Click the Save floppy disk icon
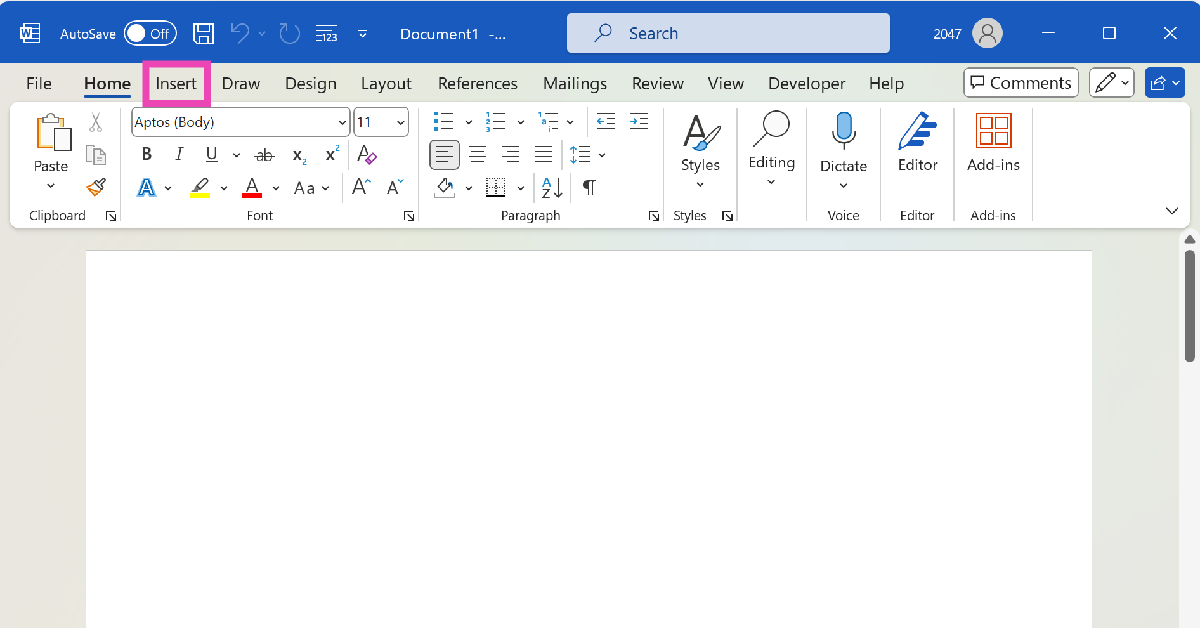 [x=203, y=33]
